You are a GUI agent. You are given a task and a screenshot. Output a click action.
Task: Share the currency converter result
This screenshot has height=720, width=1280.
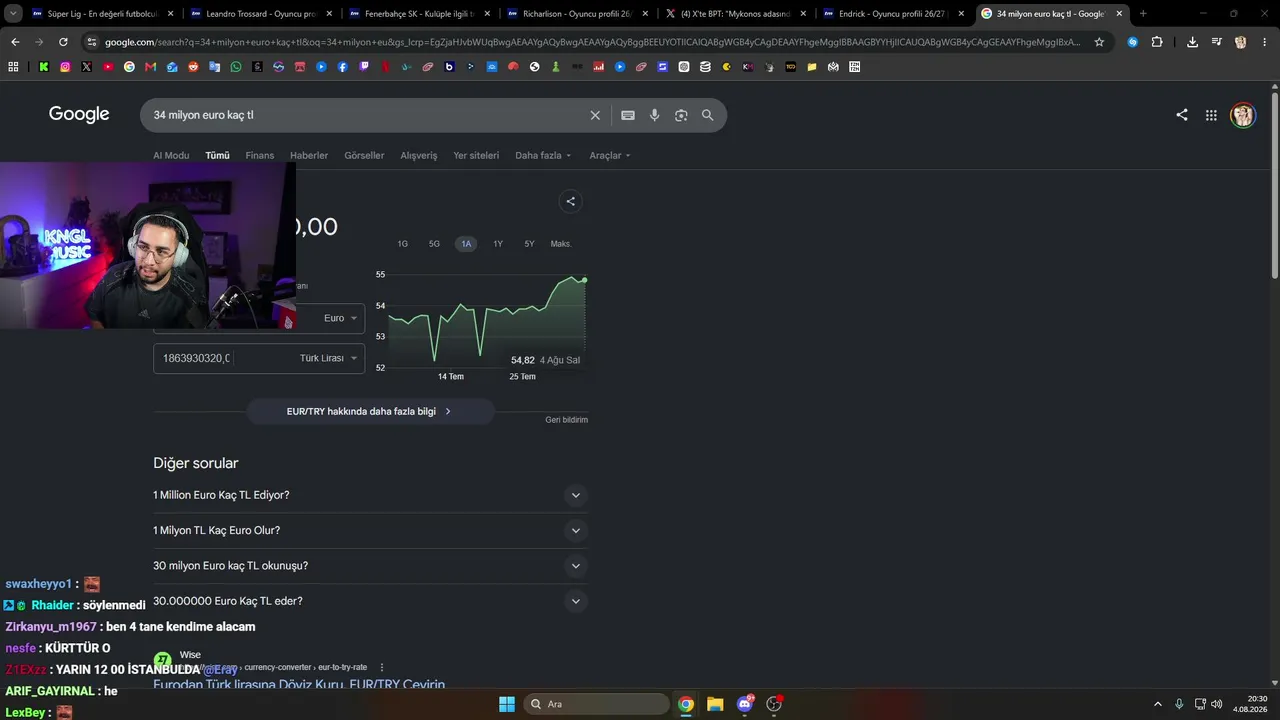pos(571,201)
